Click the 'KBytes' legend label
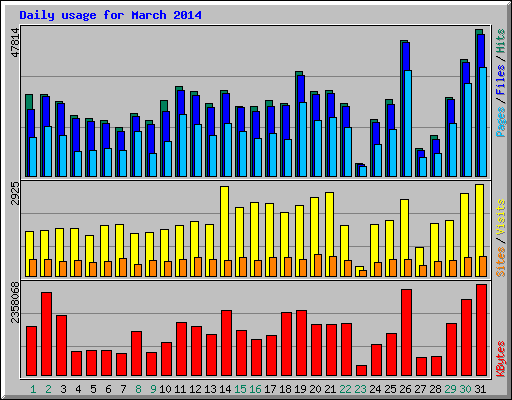512x400 pixels. point(500,359)
